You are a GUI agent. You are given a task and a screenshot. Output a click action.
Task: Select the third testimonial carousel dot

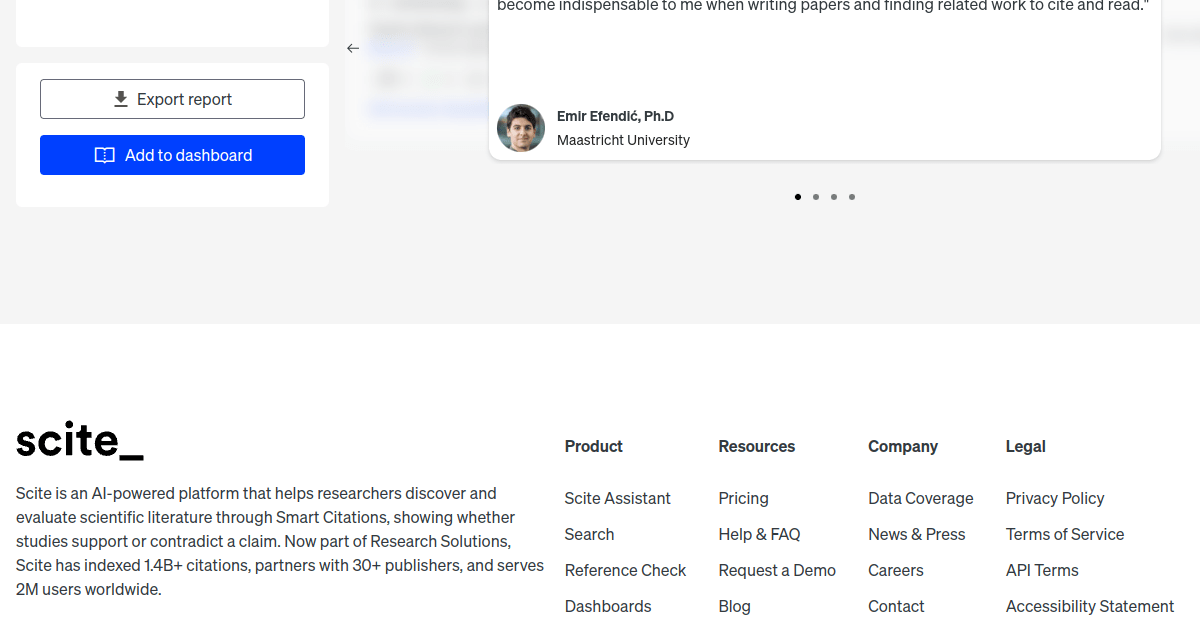pos(834,197)
